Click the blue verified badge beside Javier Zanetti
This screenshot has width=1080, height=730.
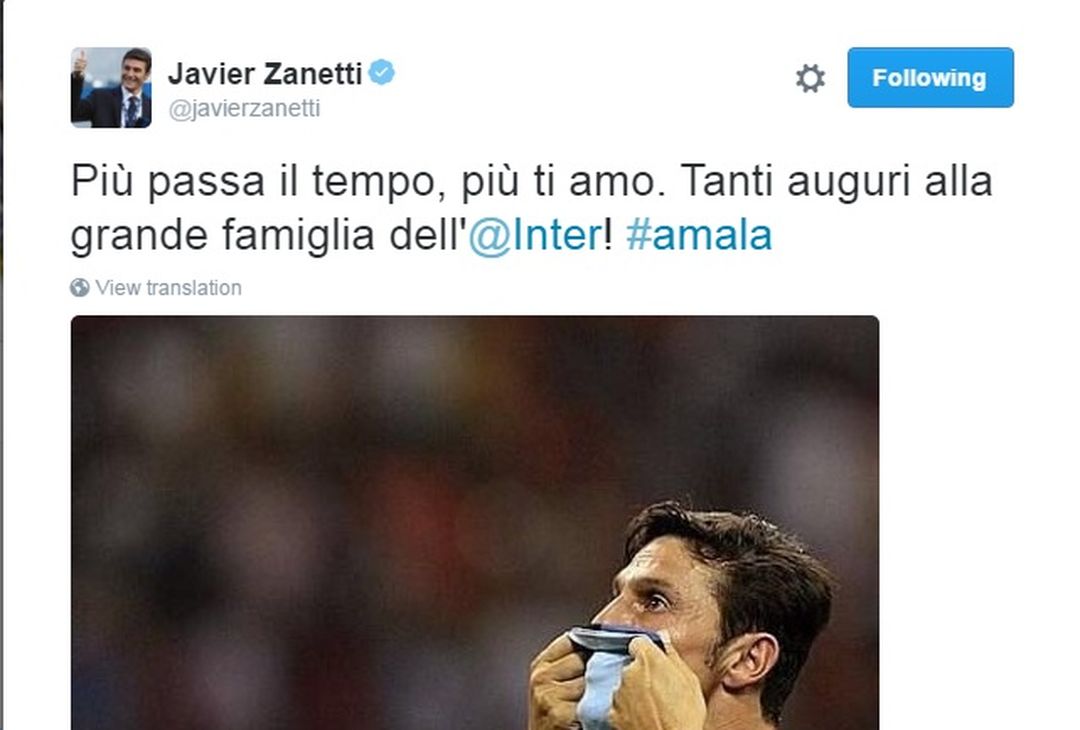(382, 72)
